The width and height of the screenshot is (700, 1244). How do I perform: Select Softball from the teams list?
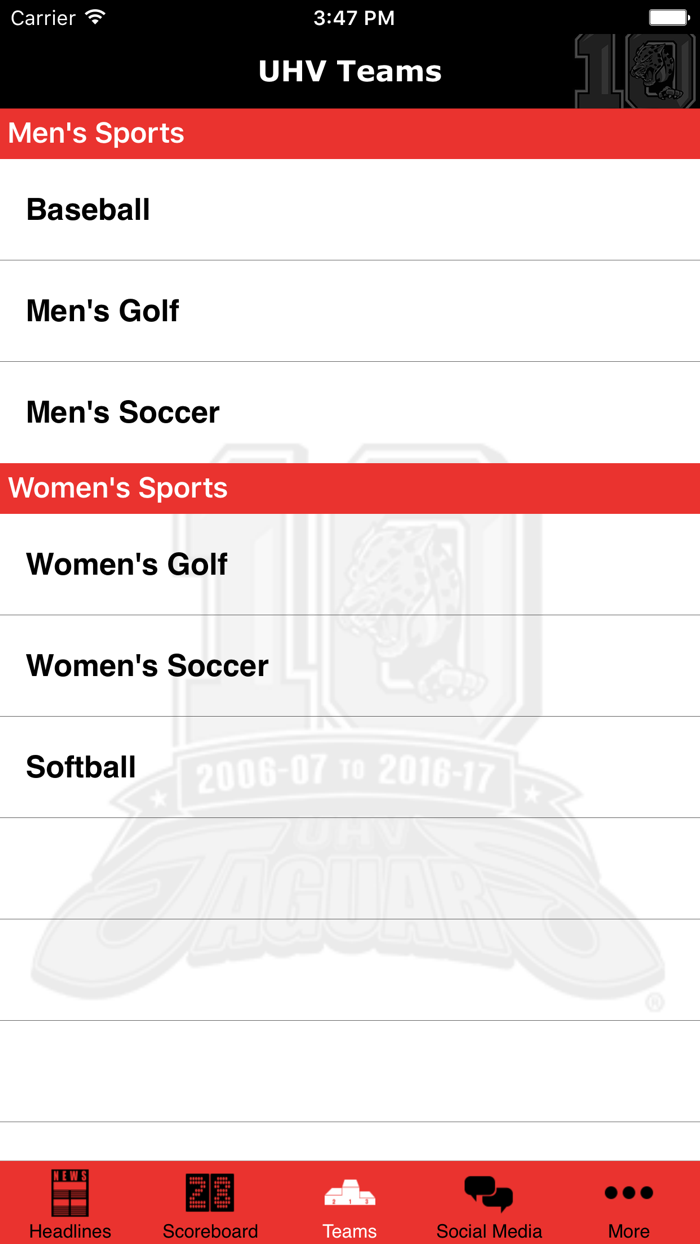tap(350, 767)
